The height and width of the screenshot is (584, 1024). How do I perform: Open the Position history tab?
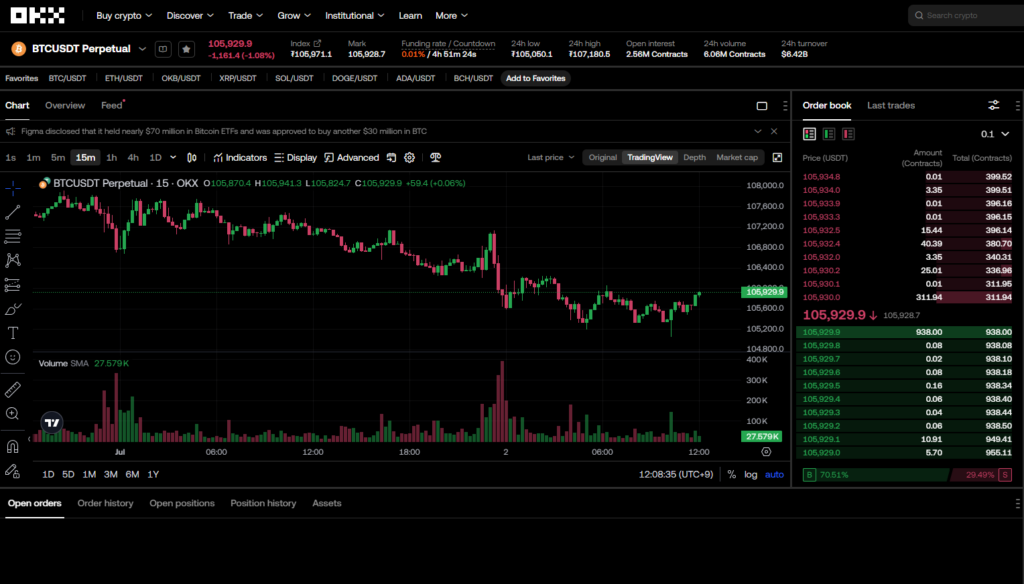[x=263, y=503]
